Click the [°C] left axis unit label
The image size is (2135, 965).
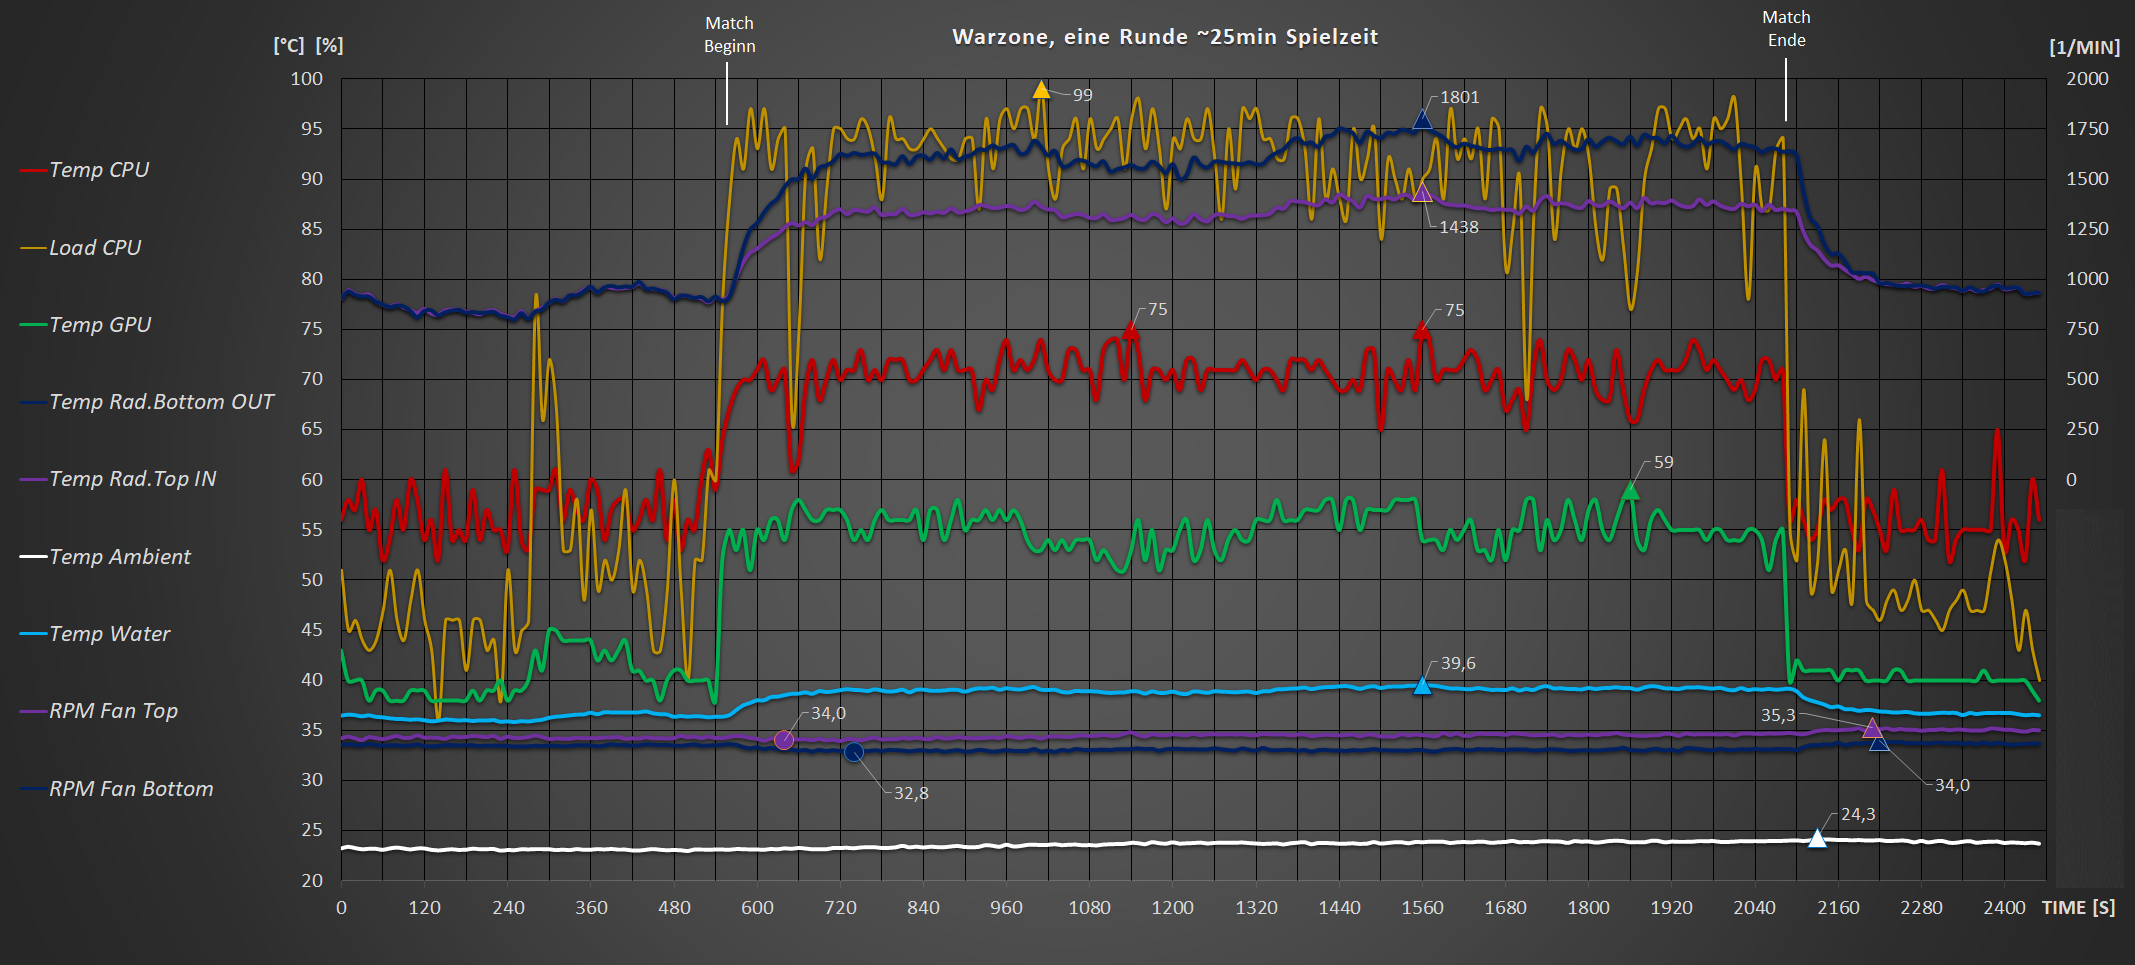coord(289,45)
